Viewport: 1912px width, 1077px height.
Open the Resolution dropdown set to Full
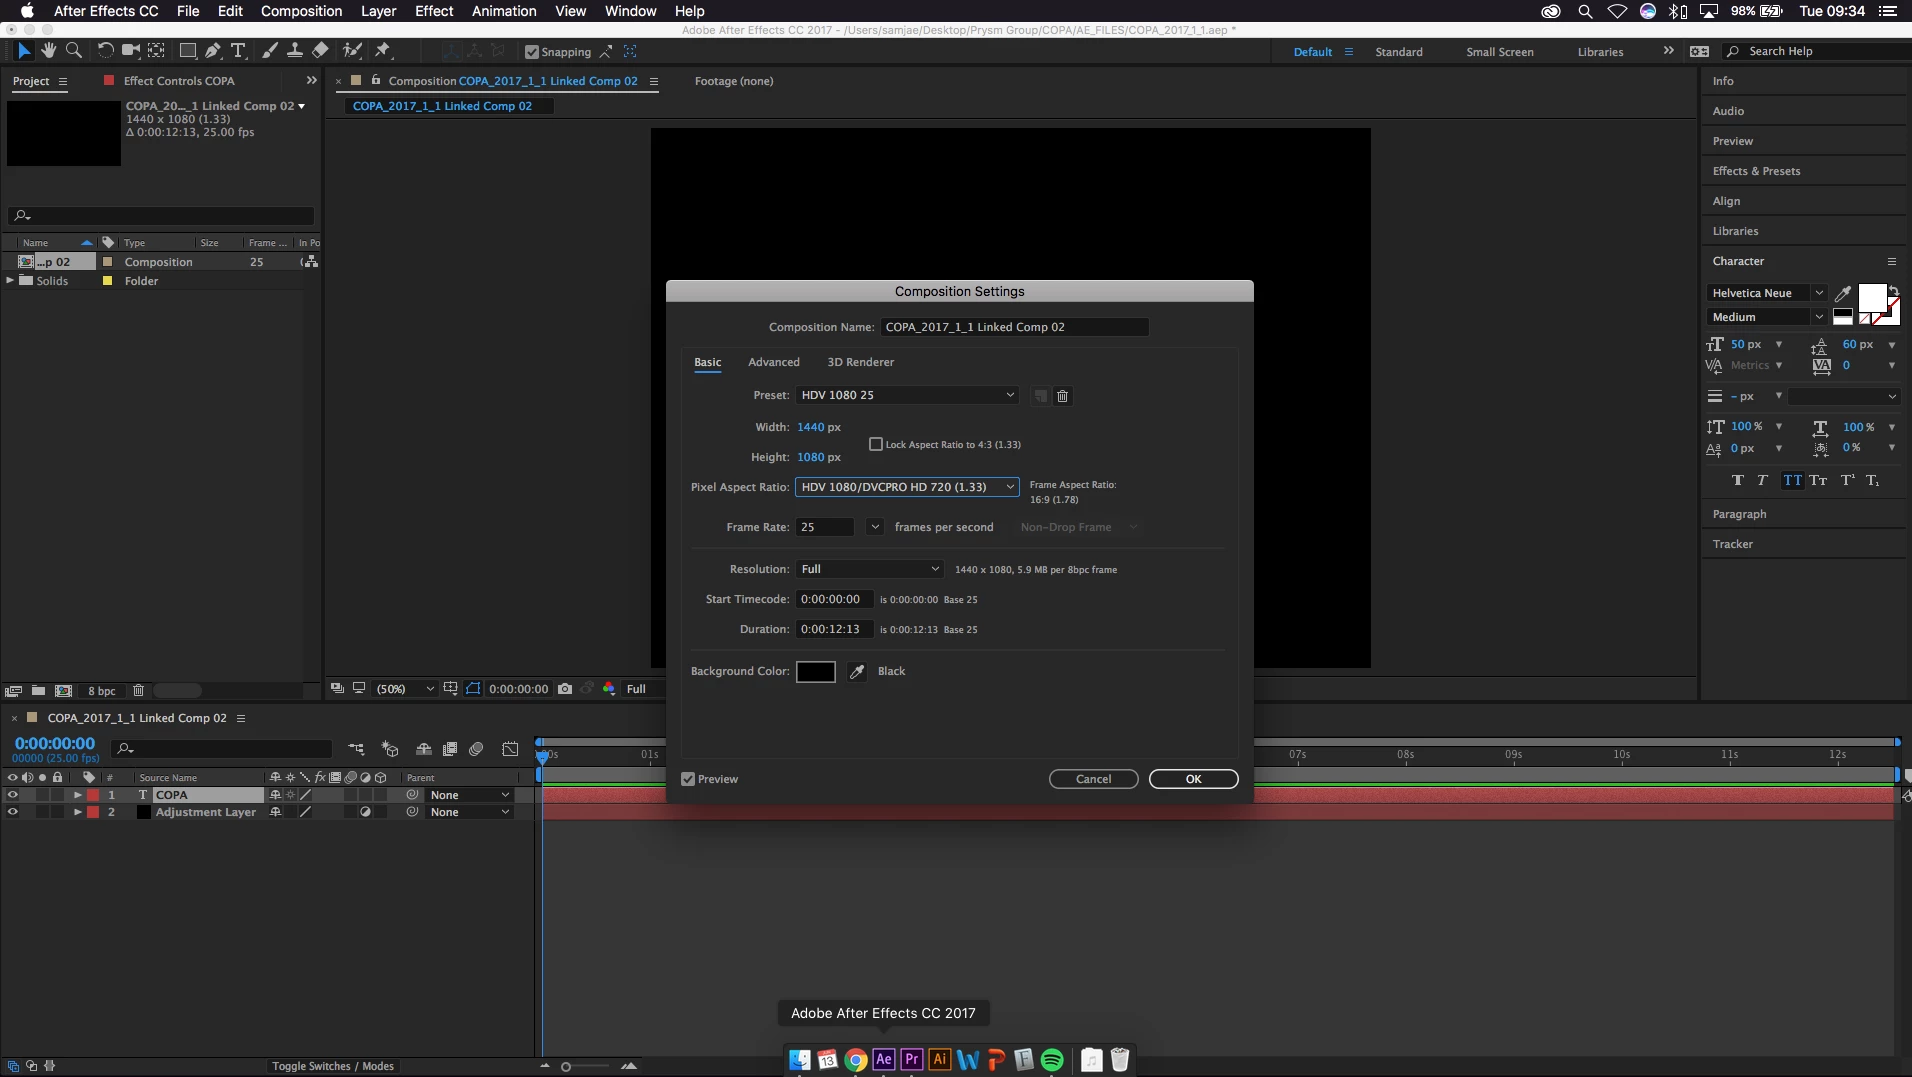[870, 569]
